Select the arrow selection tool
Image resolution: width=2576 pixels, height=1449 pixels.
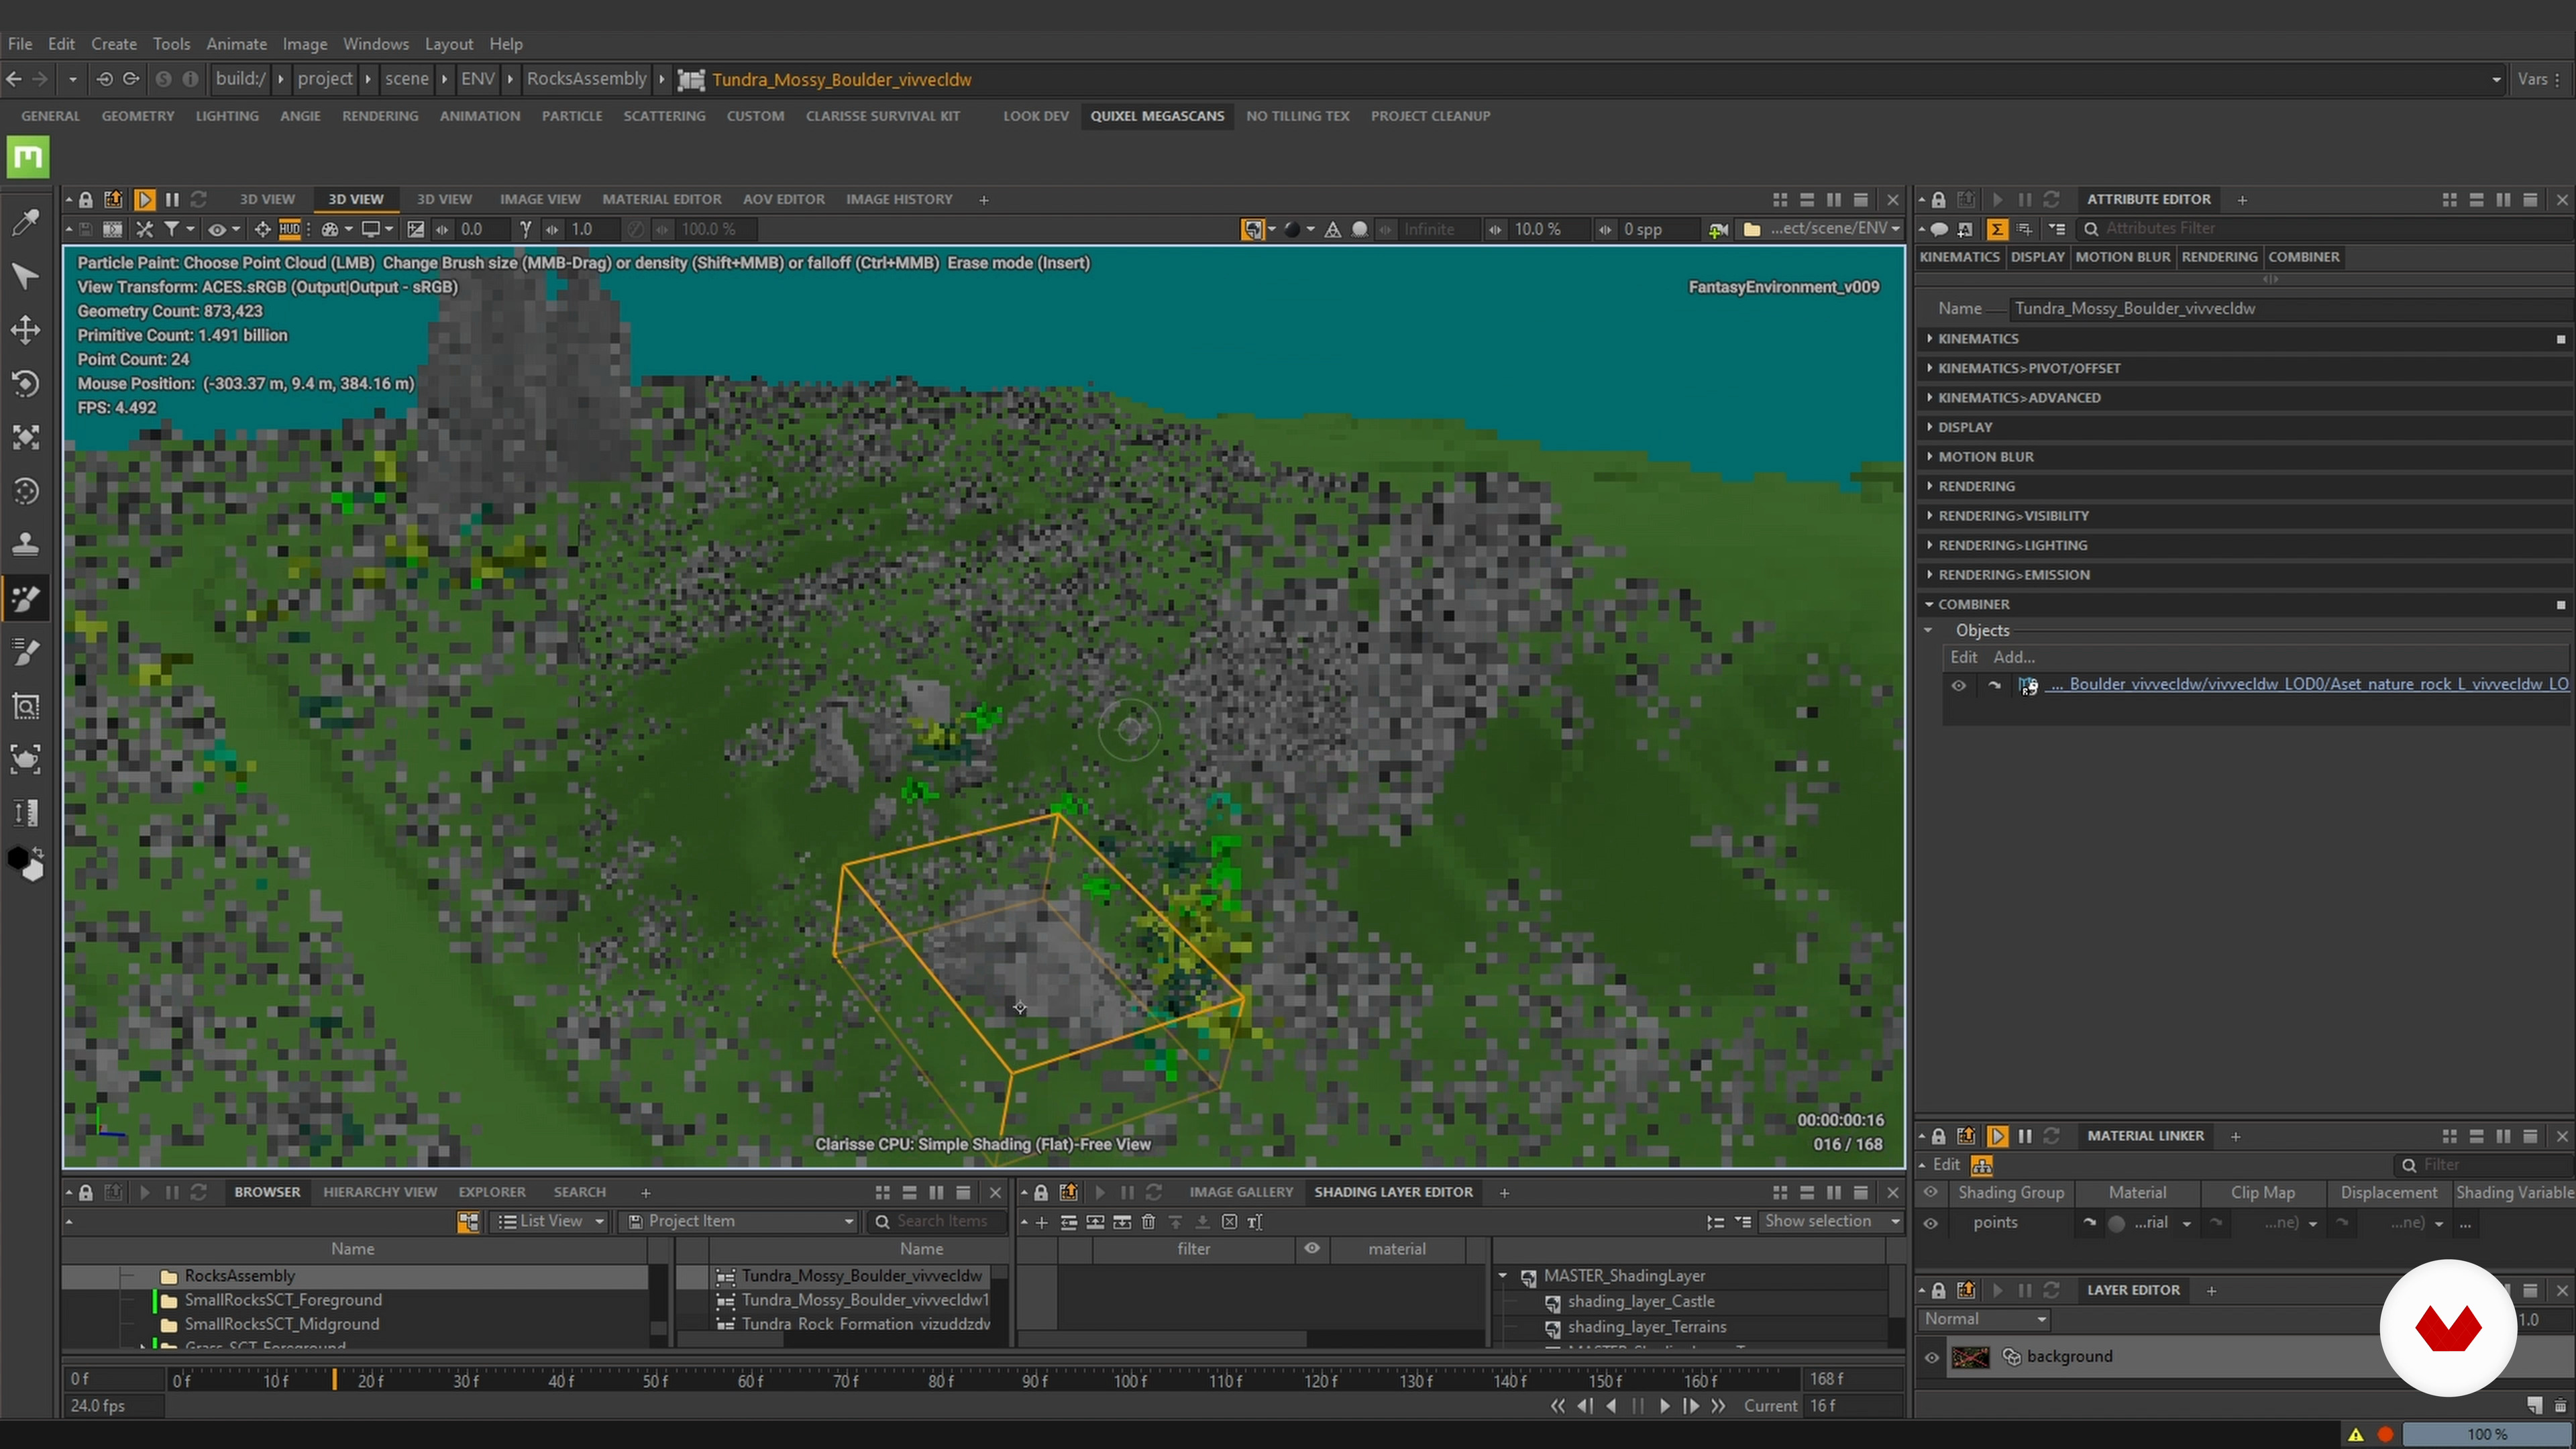(25, 276)
